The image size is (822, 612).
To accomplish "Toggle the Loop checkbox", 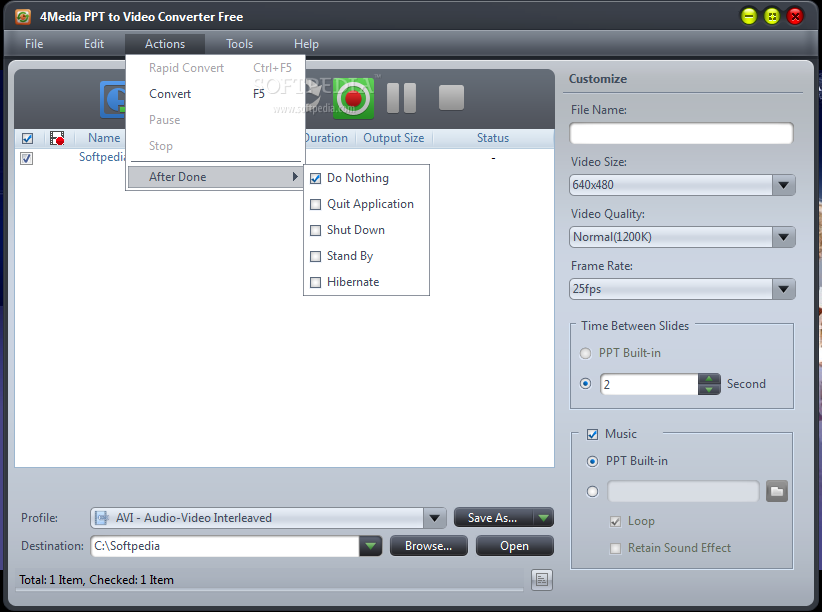I will [x=615, y=522].
